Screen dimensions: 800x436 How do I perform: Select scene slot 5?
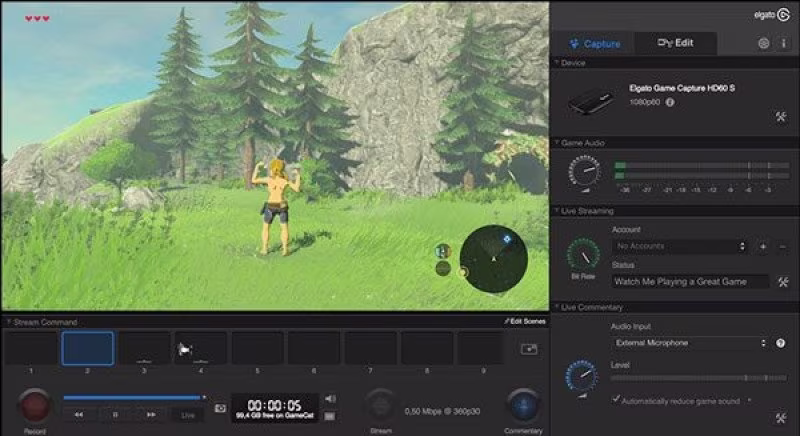pos(257,348)
